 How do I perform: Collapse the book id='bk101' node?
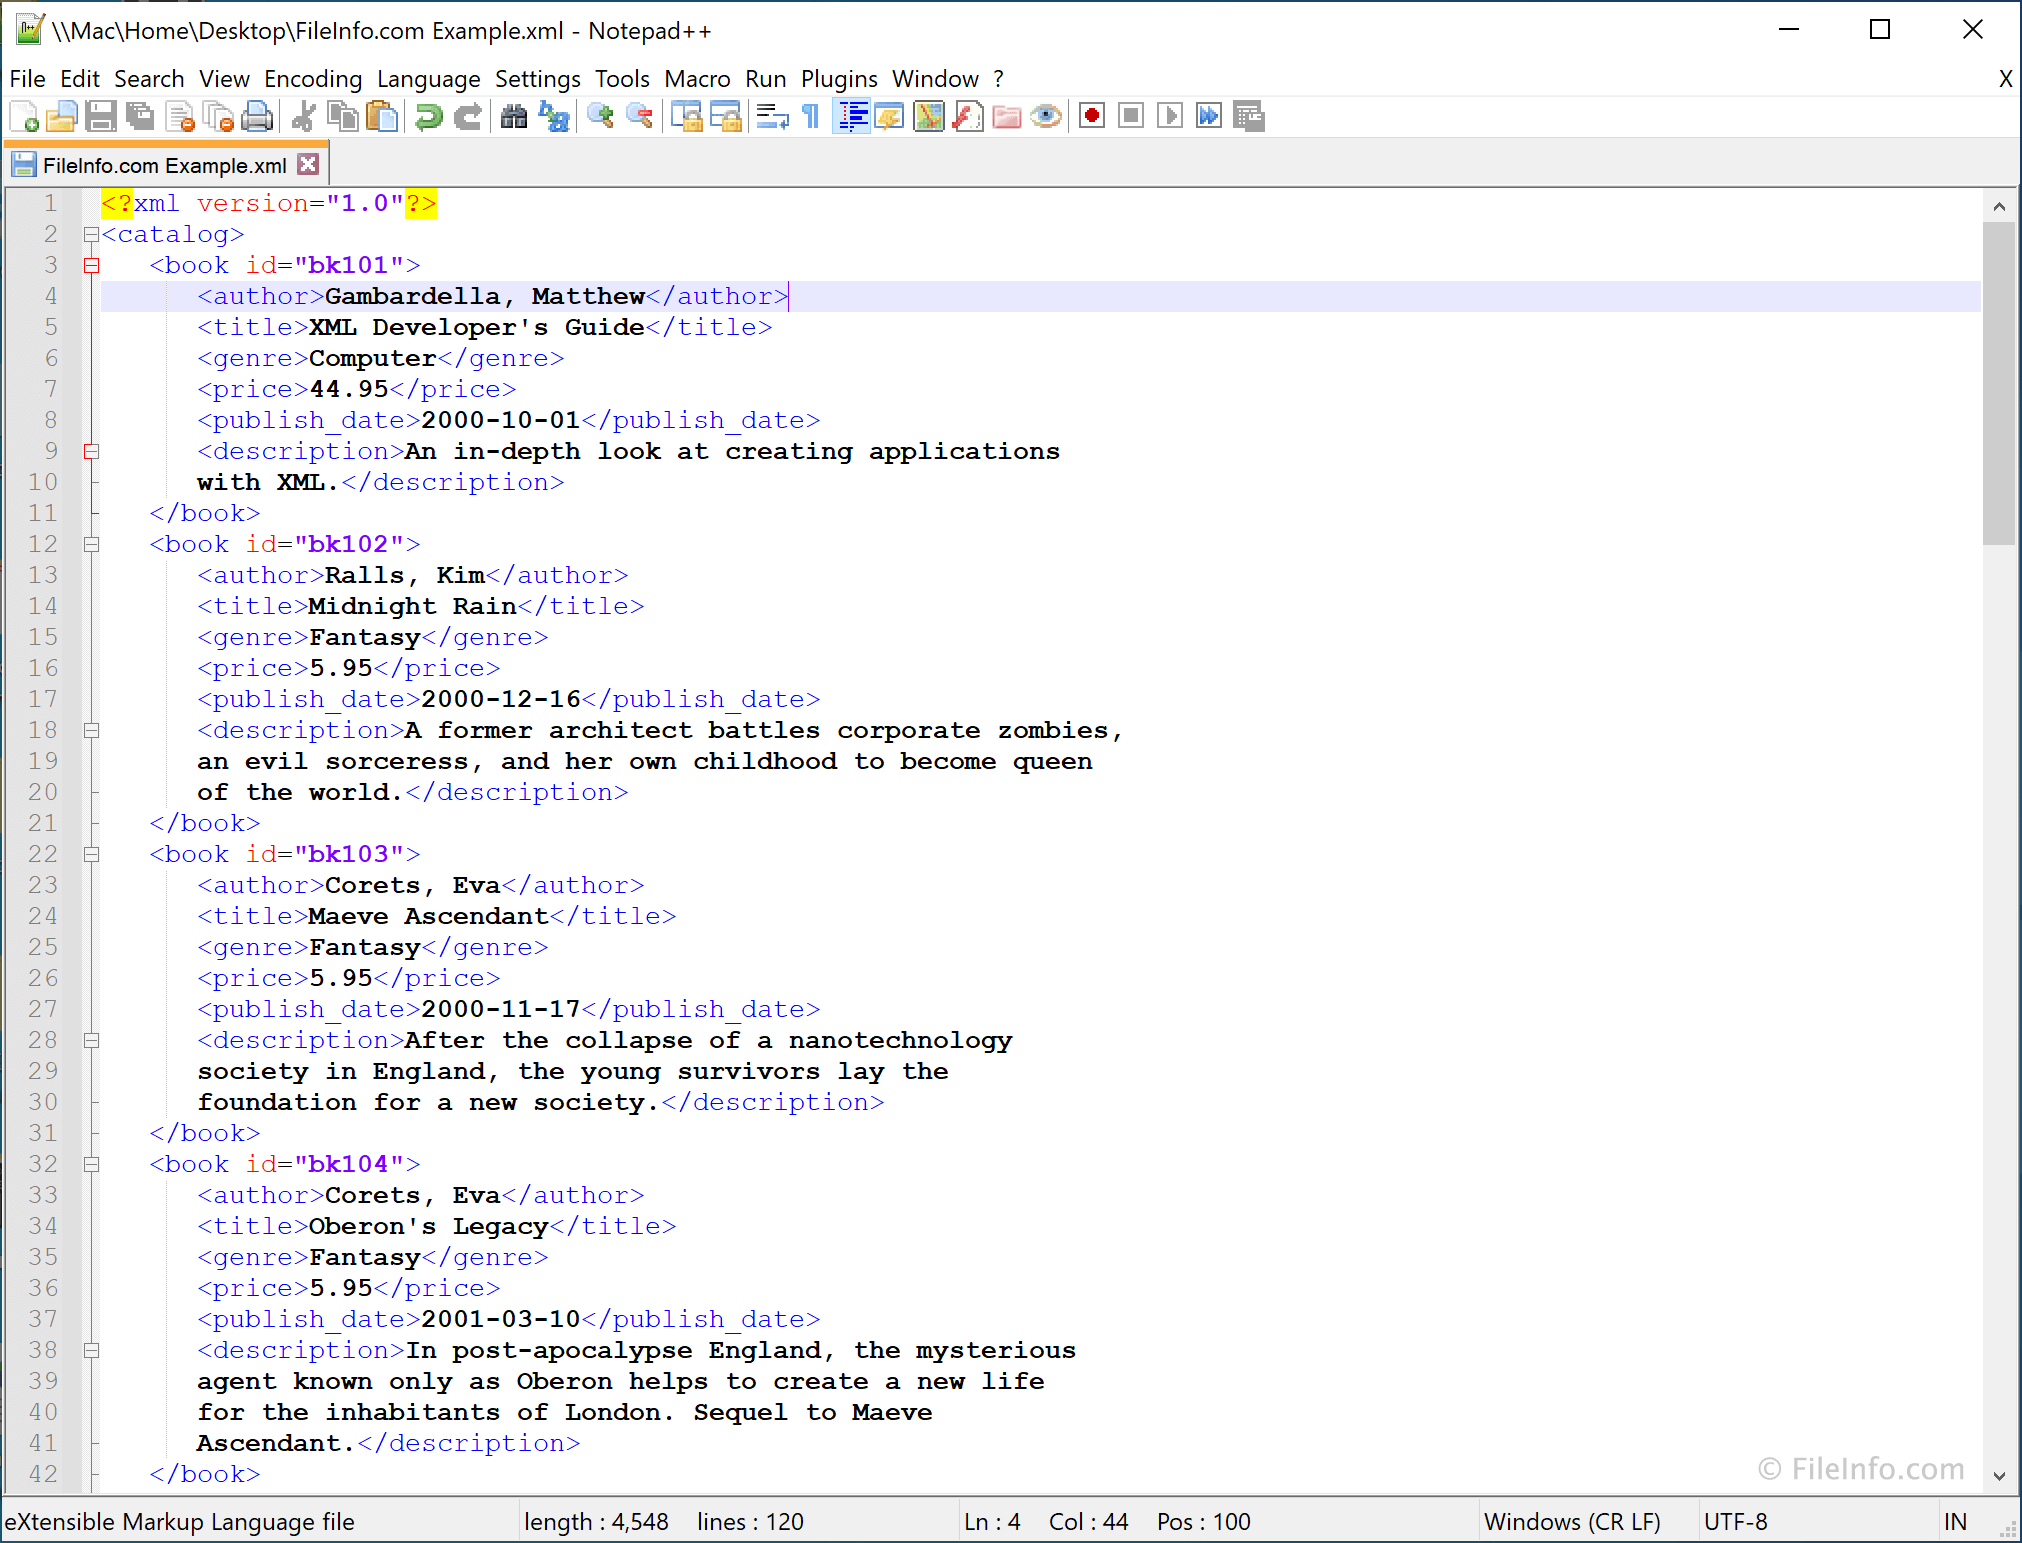[x=91, y=264]
